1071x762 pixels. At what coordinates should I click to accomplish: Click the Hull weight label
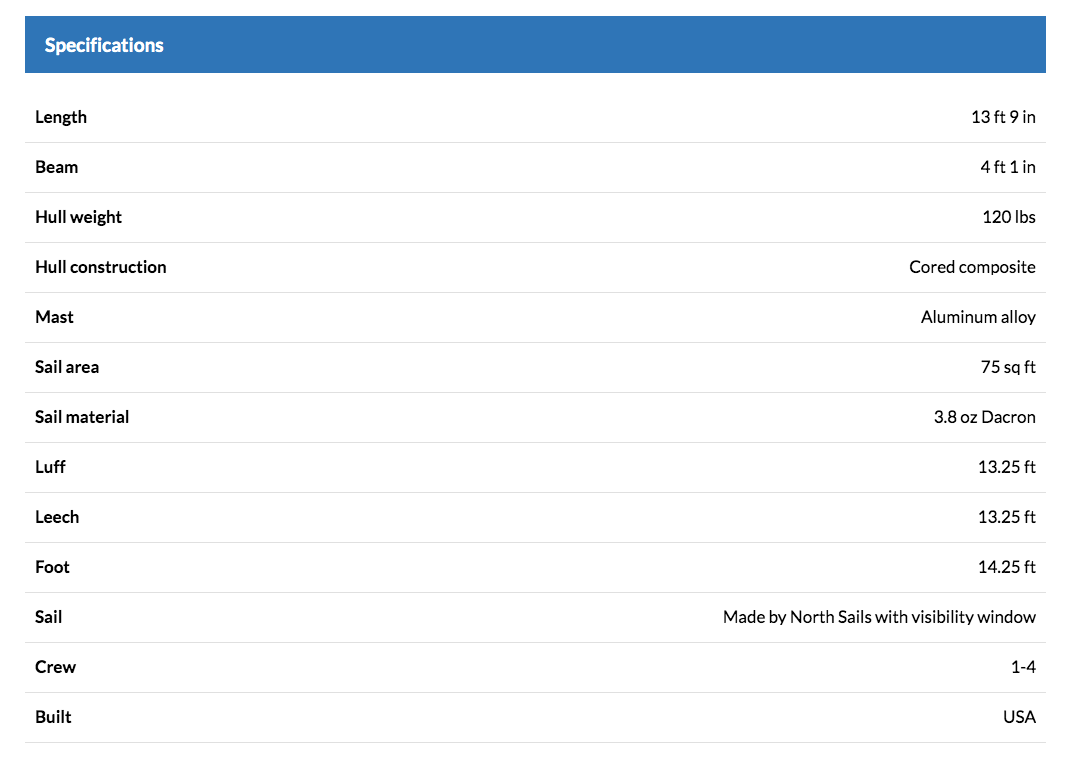[79, 217]
